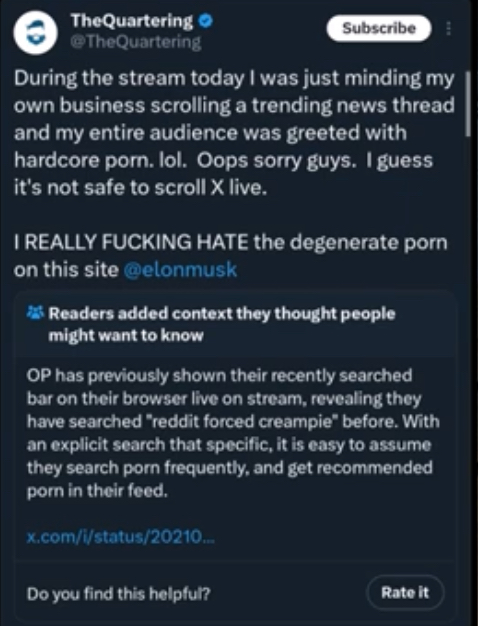Open the x.com/i/status source link
Viewport: 478px width, 626px height.
click(x=121, y=537)
